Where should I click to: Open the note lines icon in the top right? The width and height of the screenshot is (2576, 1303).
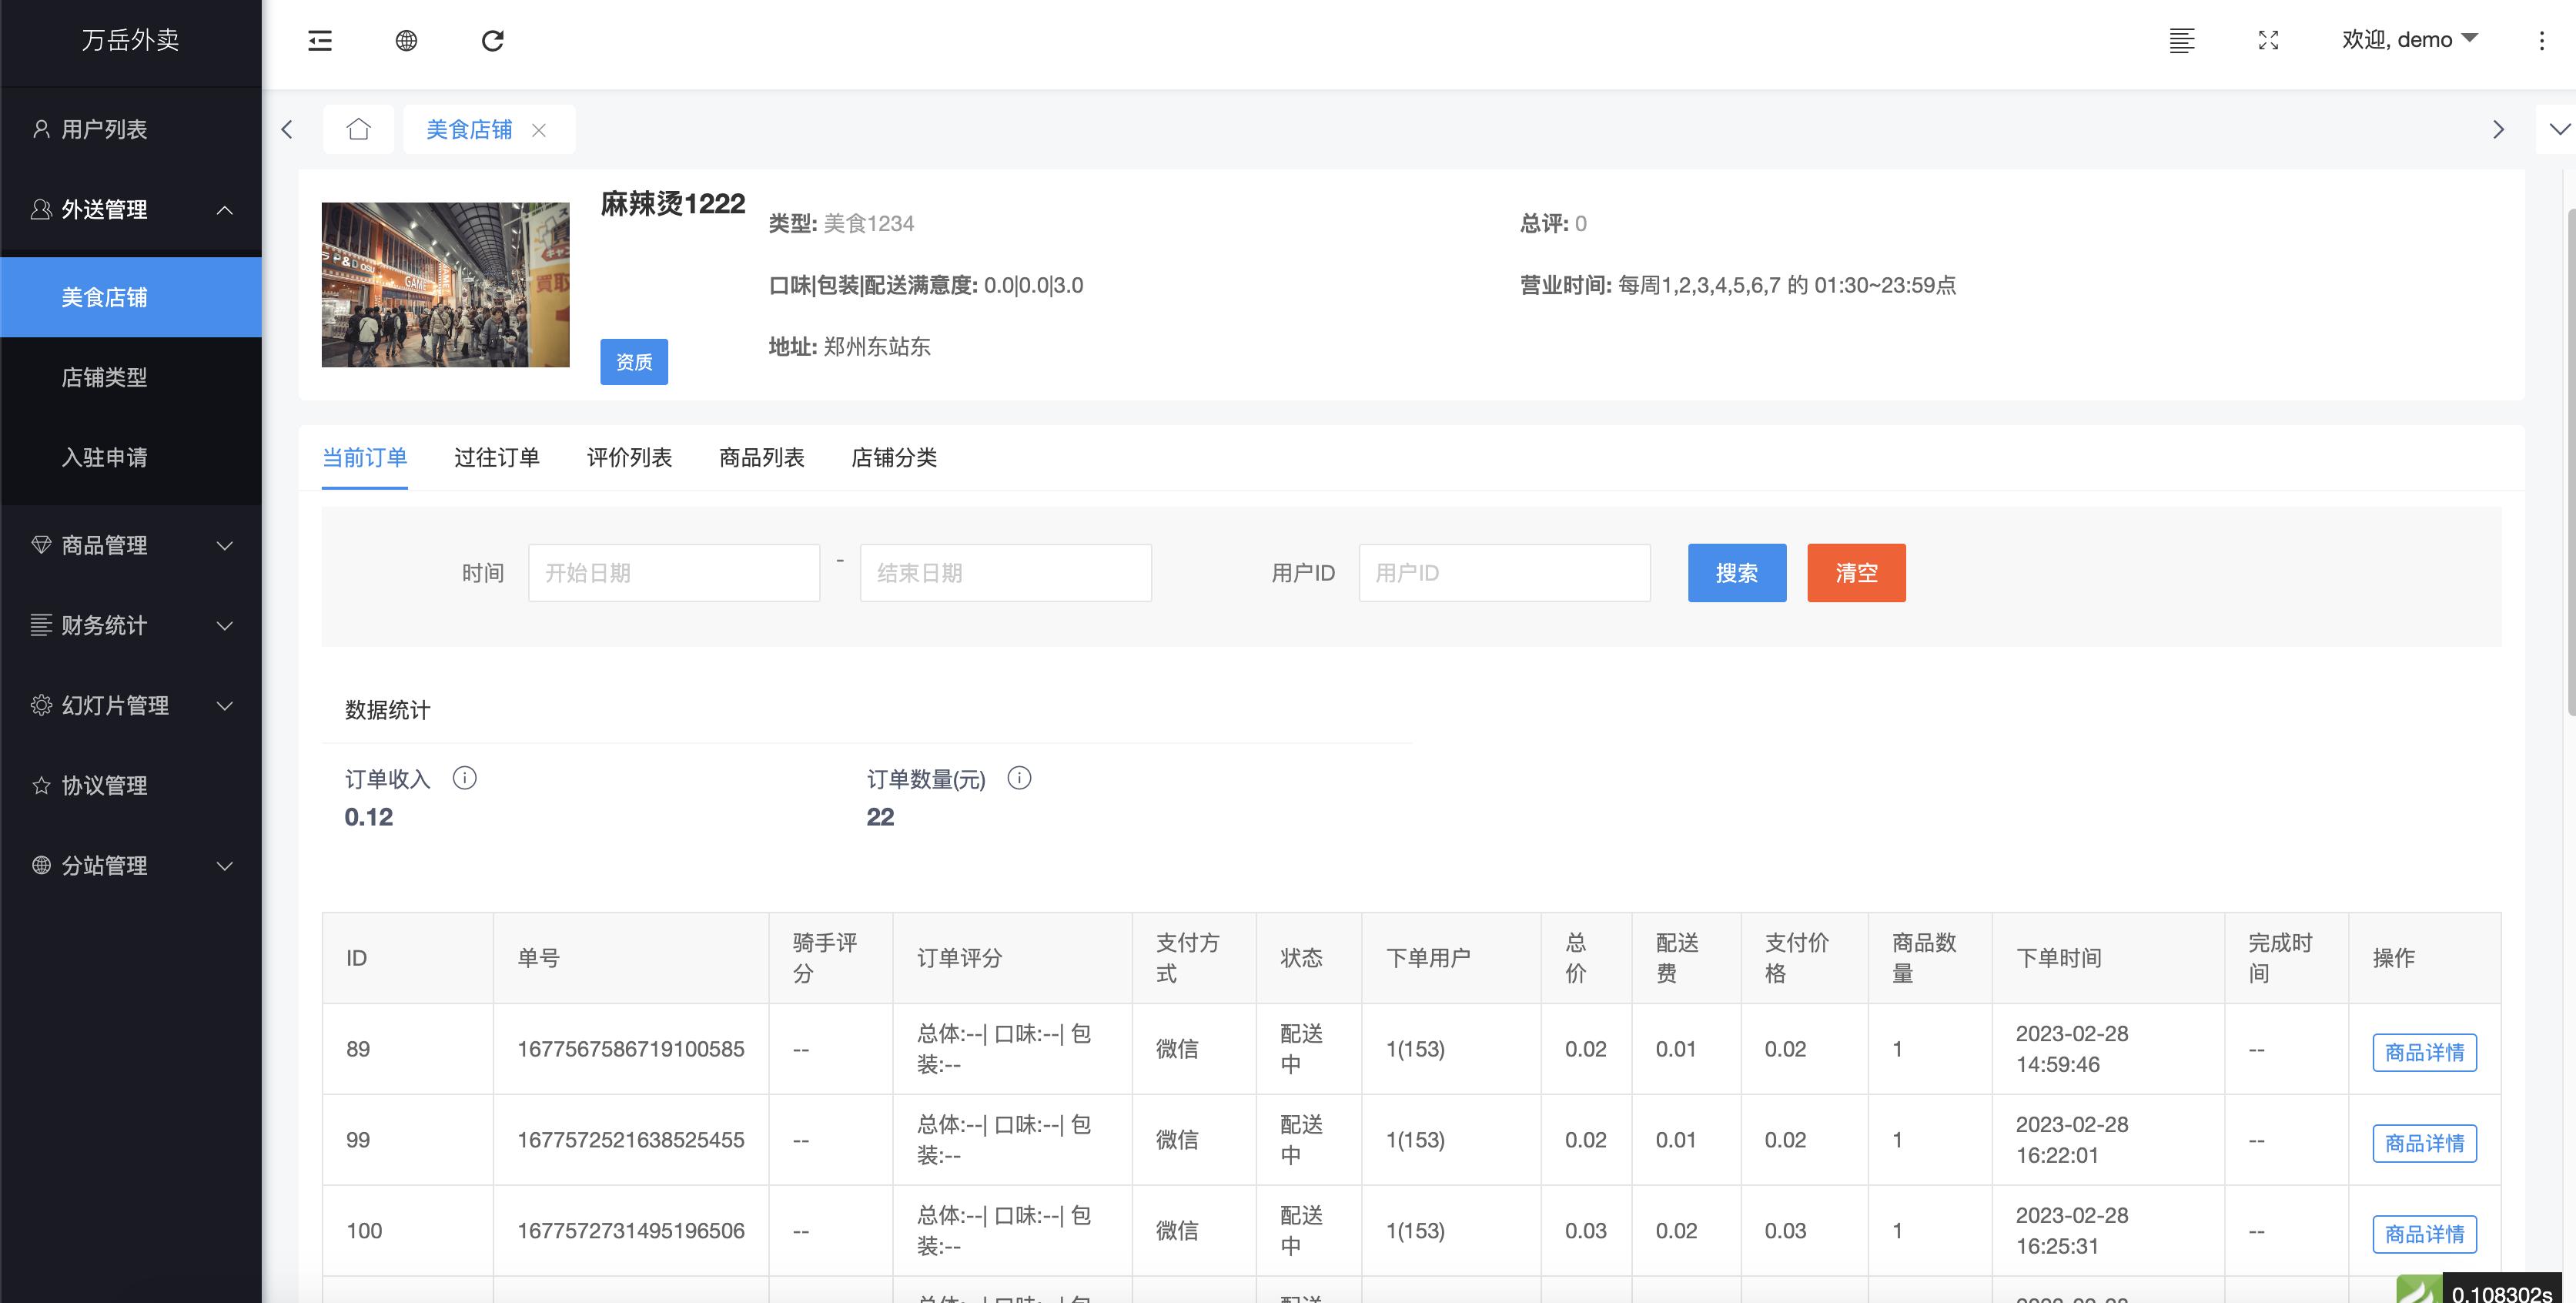[2182, 40]
